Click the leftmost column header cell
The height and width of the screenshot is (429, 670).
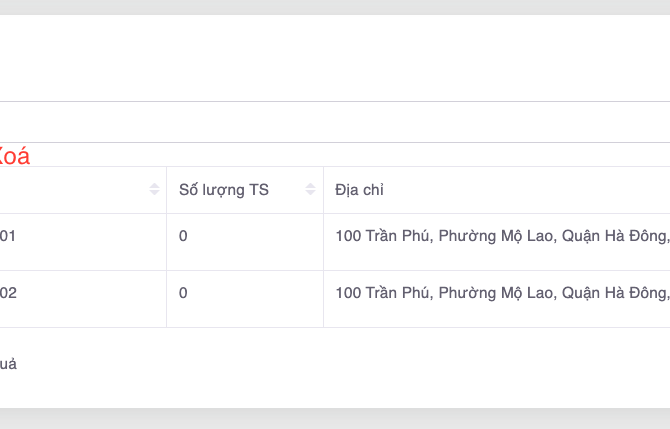[x=70, y=190]
